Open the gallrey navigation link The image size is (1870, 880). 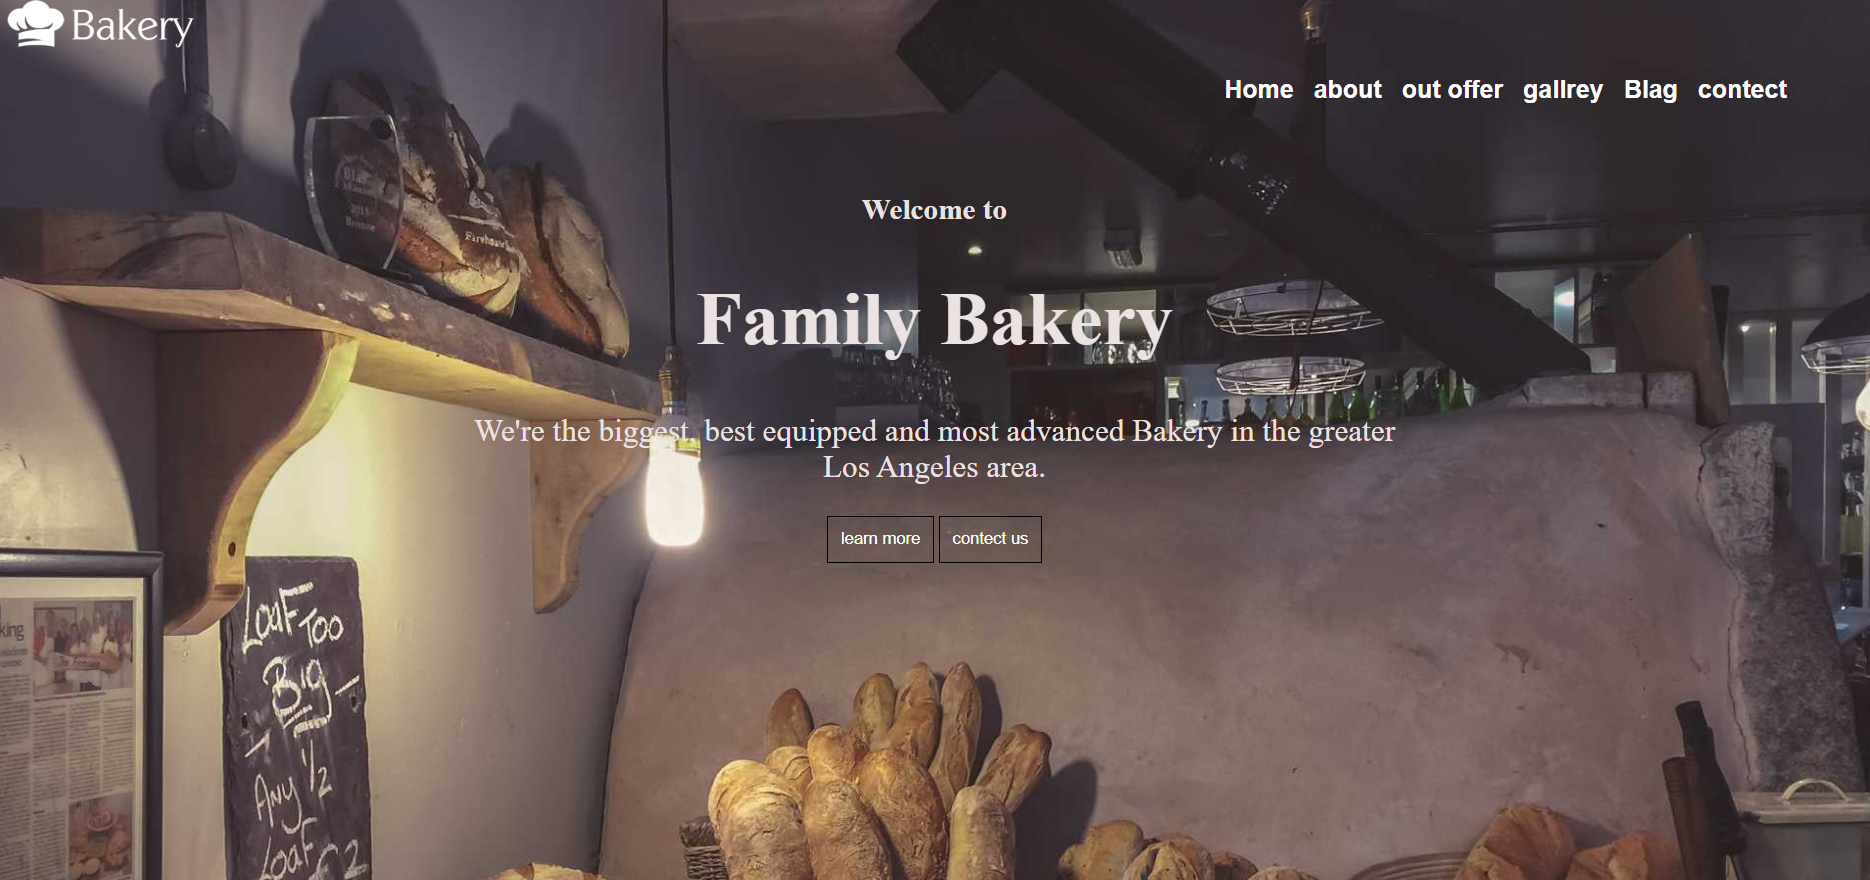coord(1563,91)
